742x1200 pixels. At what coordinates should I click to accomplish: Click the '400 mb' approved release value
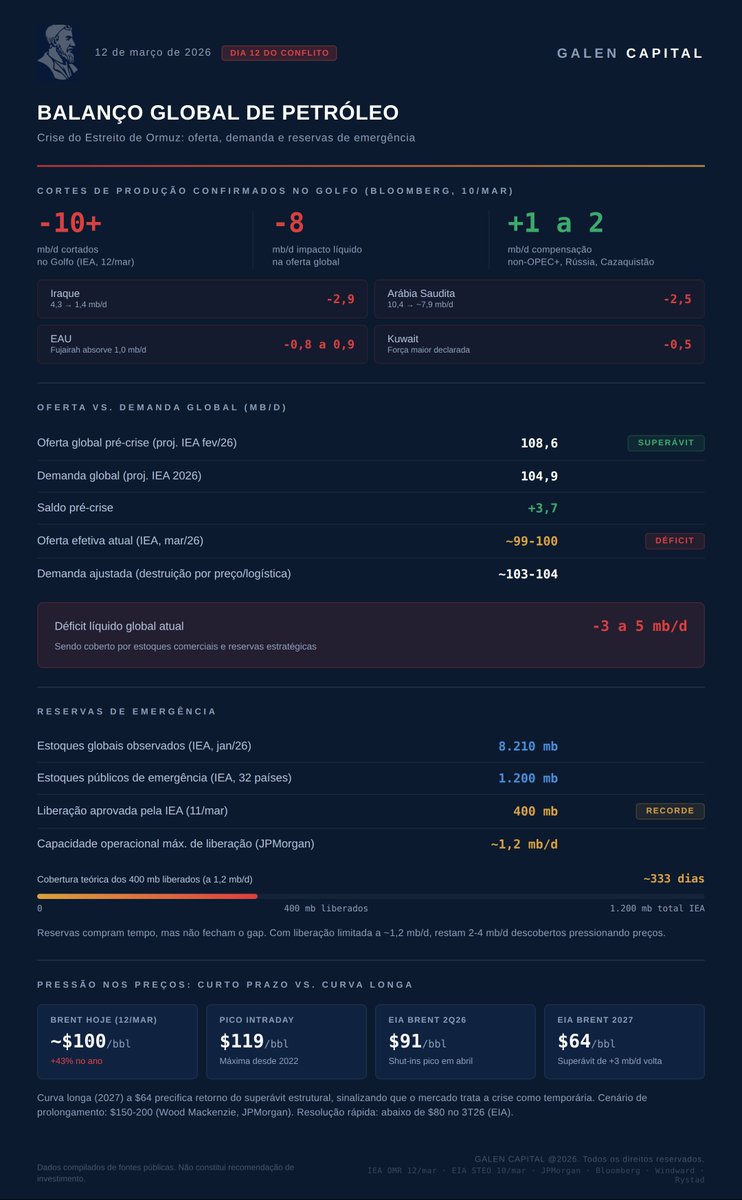coord(536,811)
